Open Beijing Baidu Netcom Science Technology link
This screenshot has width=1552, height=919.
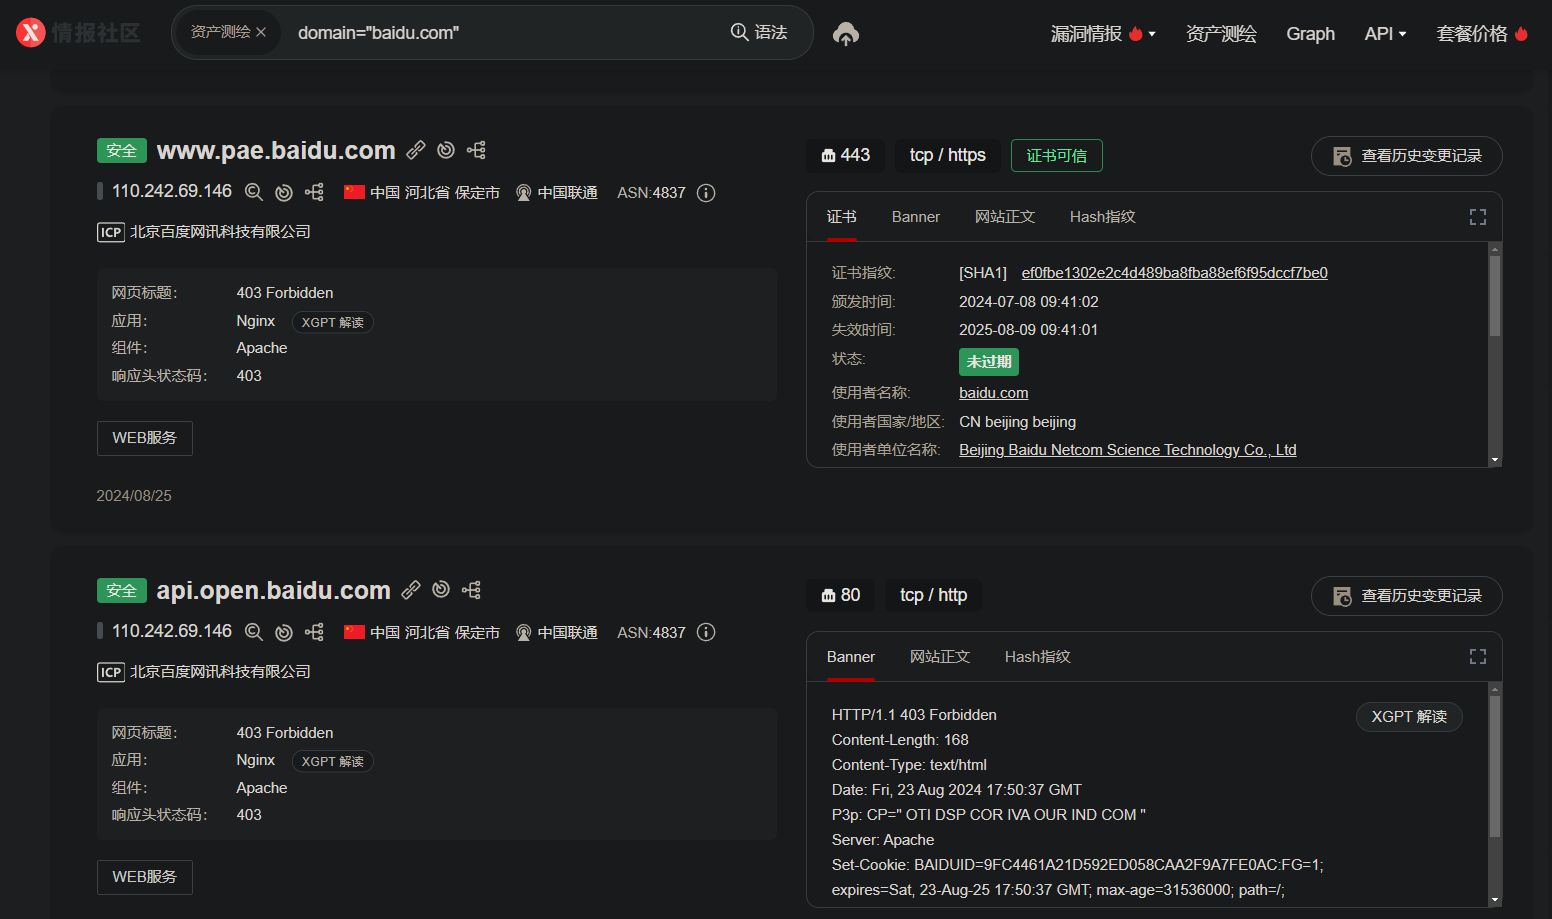pos(1128,450)
